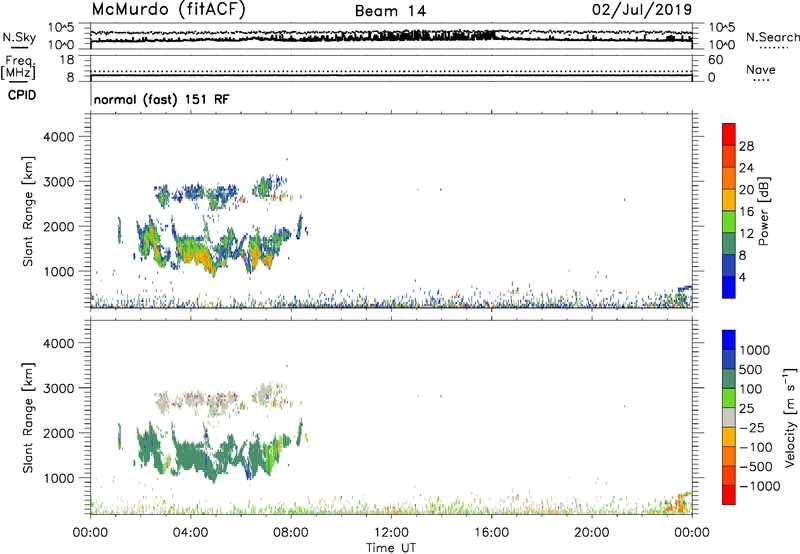The width and height of the screenshot is (800, 554).
Task: Click the "3000" tick on the power panel
Action: (59, 182)
